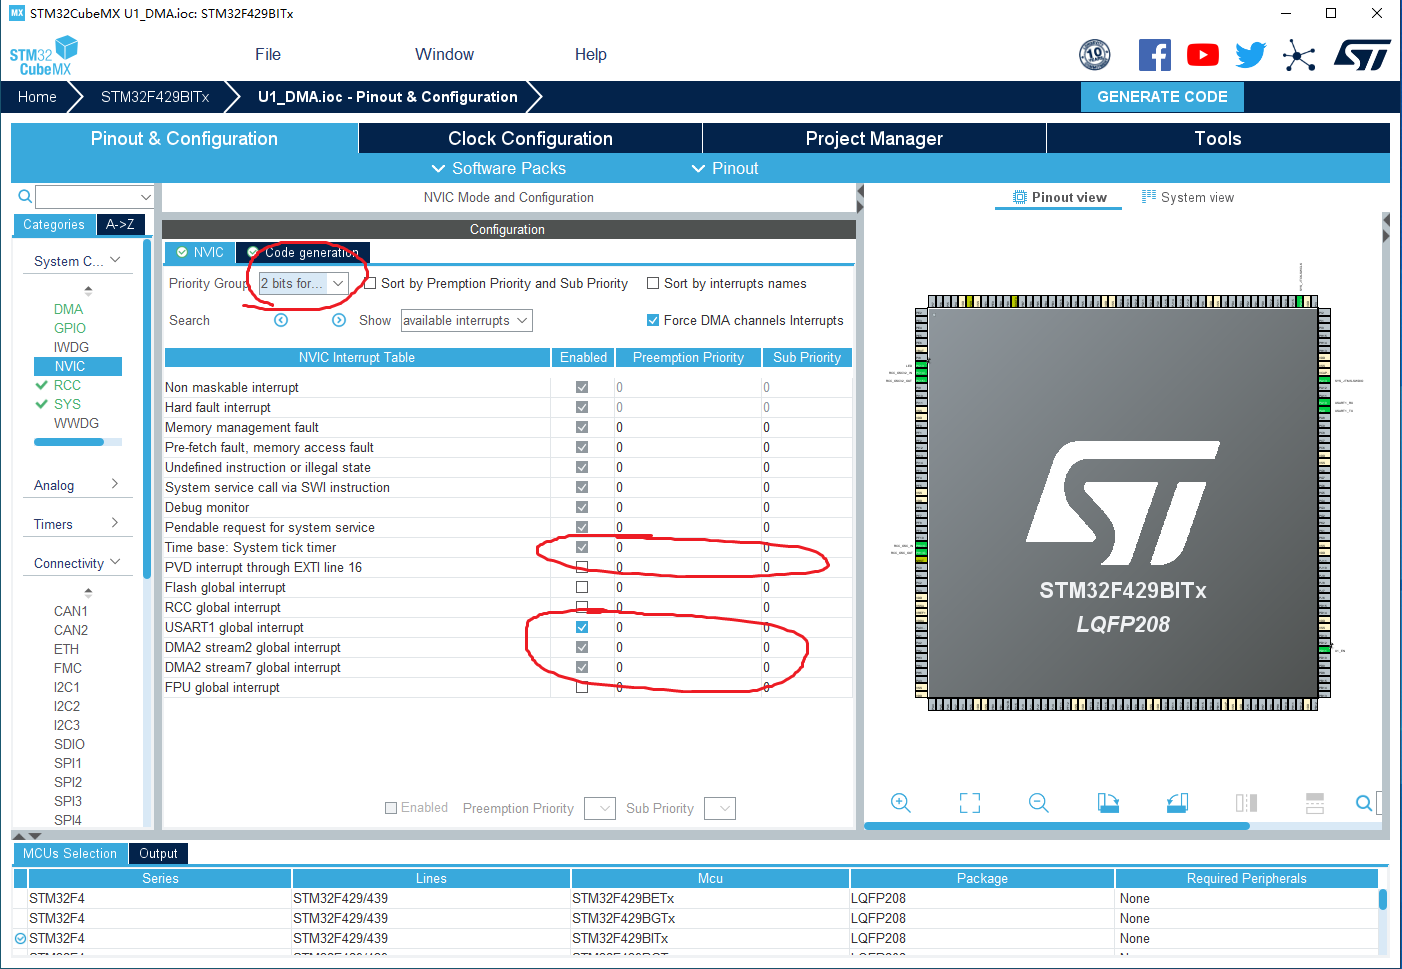This screenshot has height=969, width=1402.
Task: Select the zoom-out tool in Pinout view
Action: click(x=1038, y=803)
